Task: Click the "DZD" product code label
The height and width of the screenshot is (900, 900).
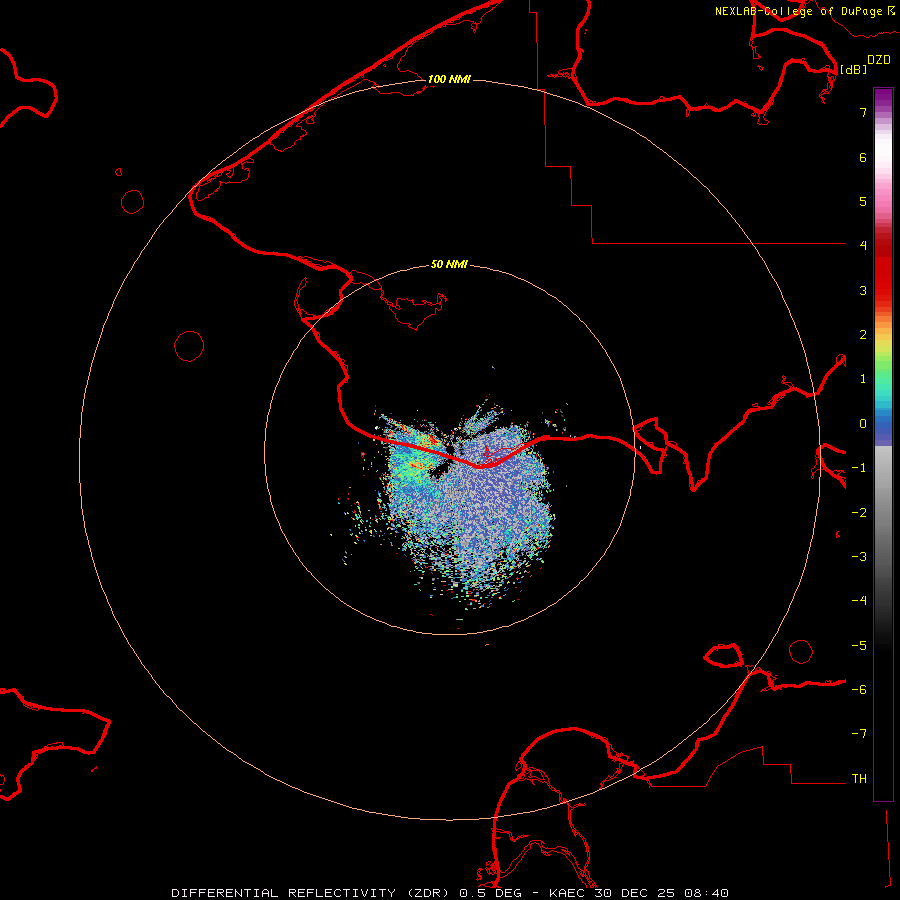Action: (x=879, y=60)
